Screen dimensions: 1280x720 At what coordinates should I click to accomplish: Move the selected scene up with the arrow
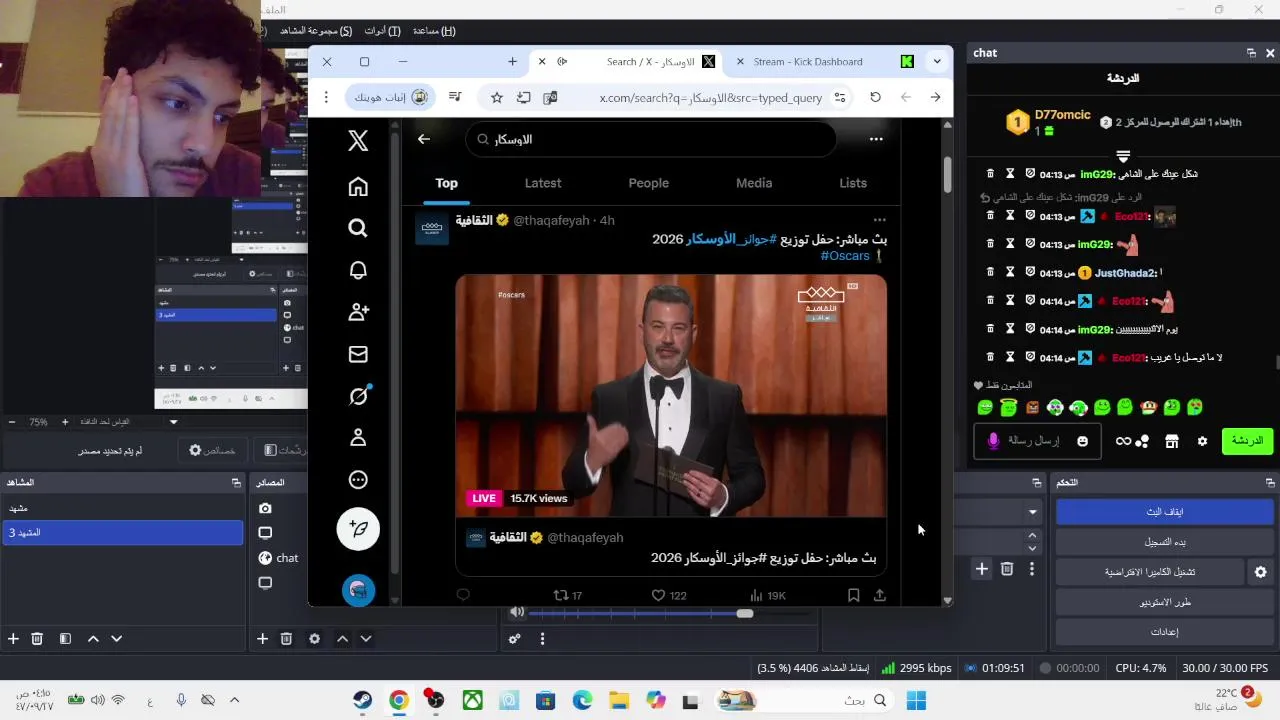click(x=93, y=638)
